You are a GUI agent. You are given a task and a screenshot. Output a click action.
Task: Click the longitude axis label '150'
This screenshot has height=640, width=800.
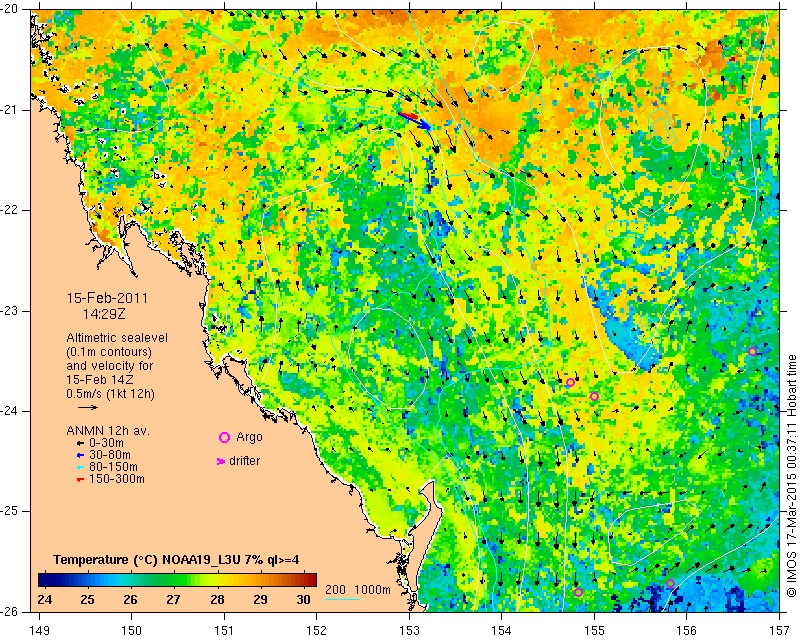132,631
